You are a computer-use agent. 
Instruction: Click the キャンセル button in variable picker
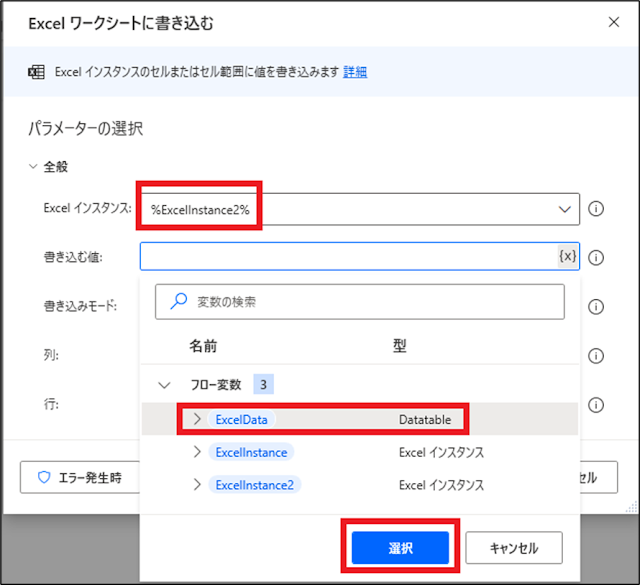pos(514,547)
